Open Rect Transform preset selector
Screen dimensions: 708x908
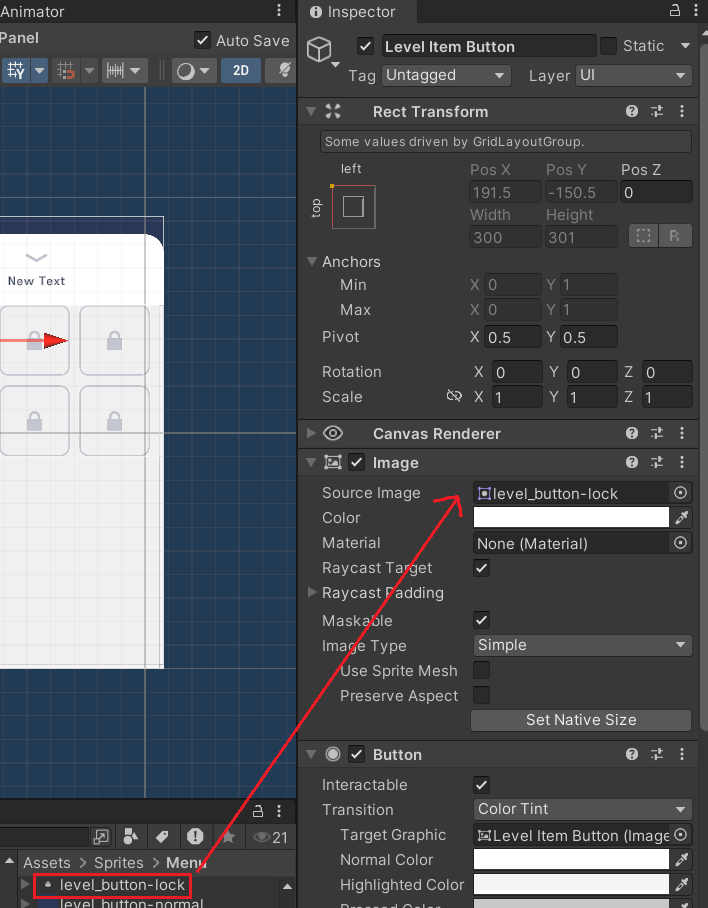(657, 111)
